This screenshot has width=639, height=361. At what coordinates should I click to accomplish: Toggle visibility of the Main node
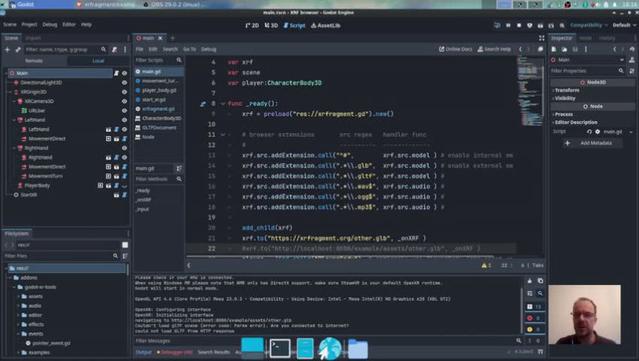[124, 73]
